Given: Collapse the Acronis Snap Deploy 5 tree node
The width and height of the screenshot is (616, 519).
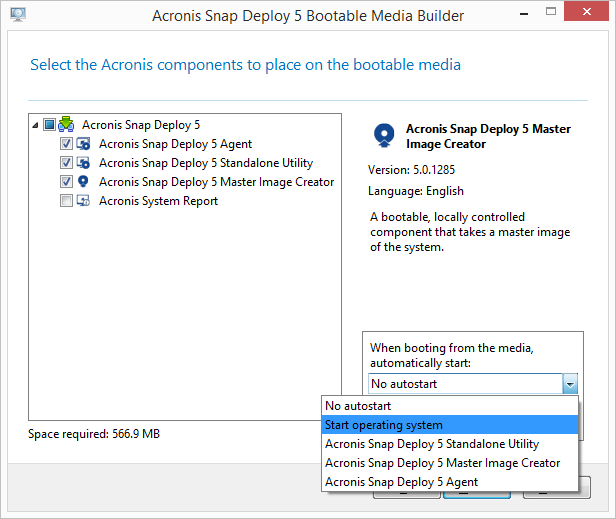Looking at the screenshot, I should [35, 125].
